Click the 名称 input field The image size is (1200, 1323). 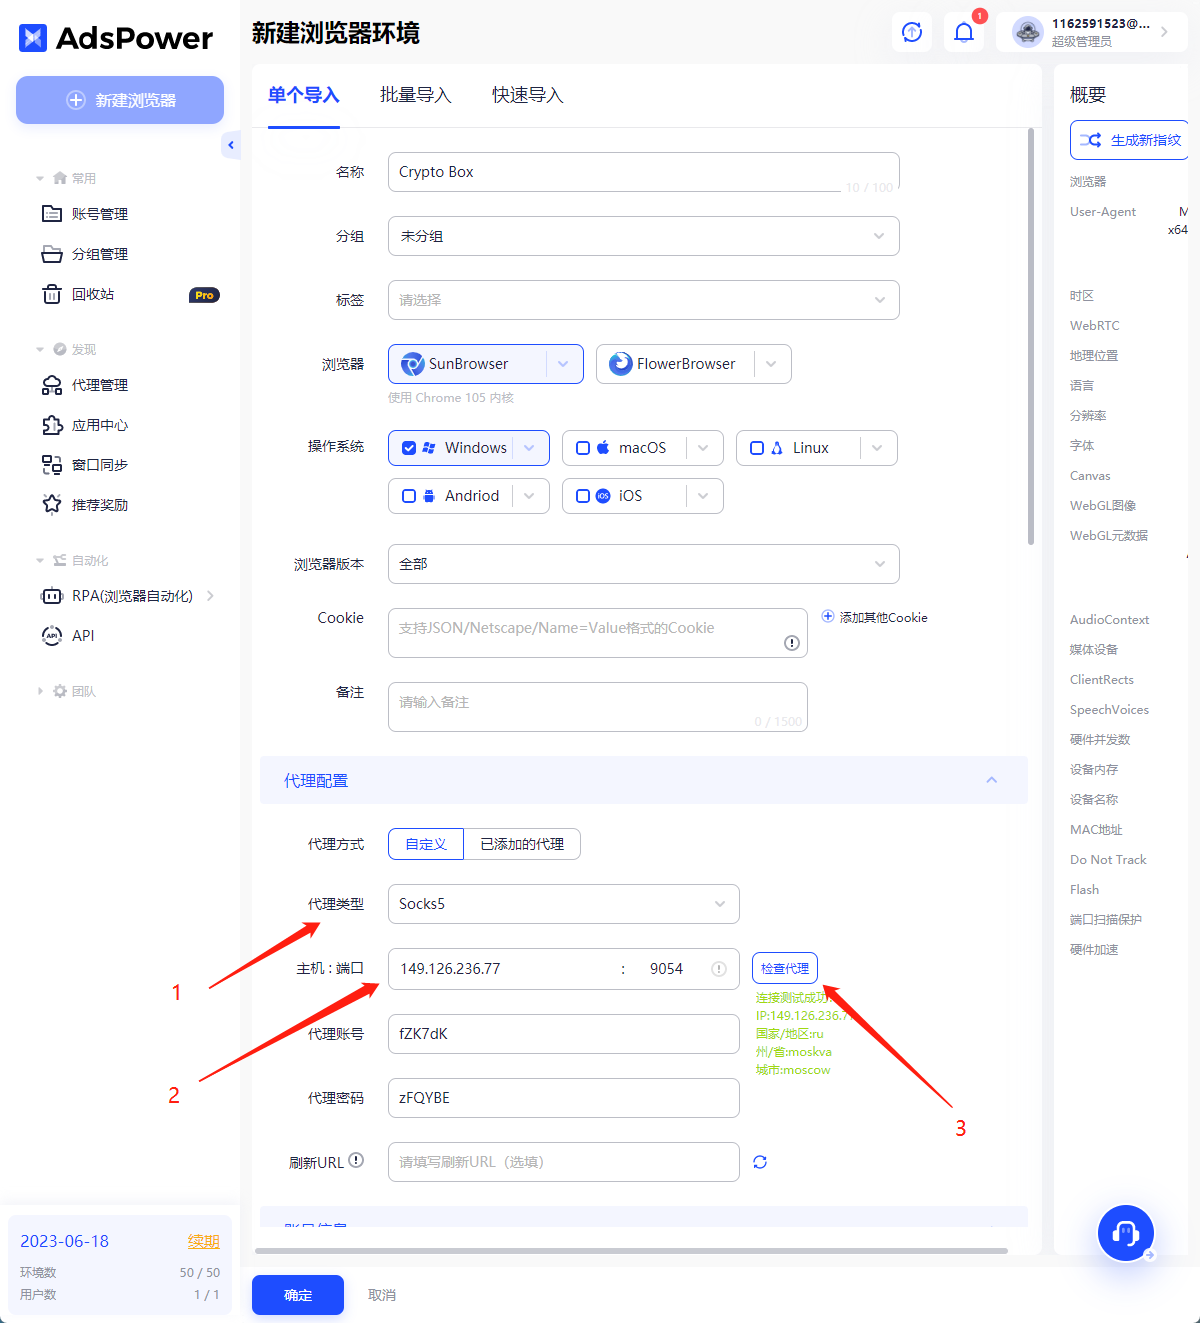pyautogui.click(x=644, y=172)
